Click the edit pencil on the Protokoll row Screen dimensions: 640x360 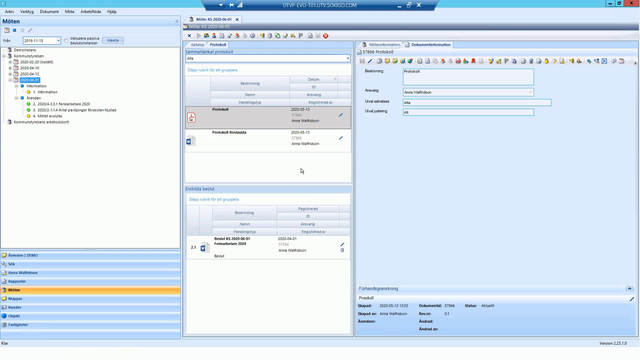pos(341,115)
